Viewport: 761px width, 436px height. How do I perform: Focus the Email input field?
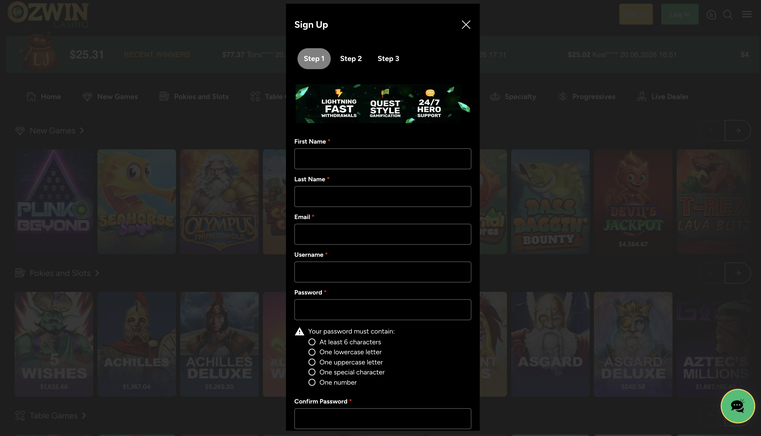coord(382,234)
